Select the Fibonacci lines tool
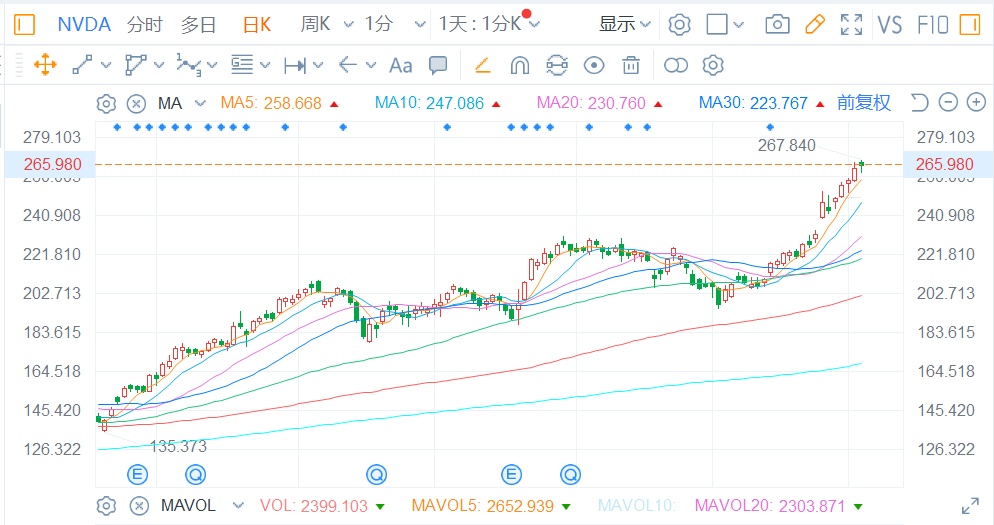 point(242,65)
